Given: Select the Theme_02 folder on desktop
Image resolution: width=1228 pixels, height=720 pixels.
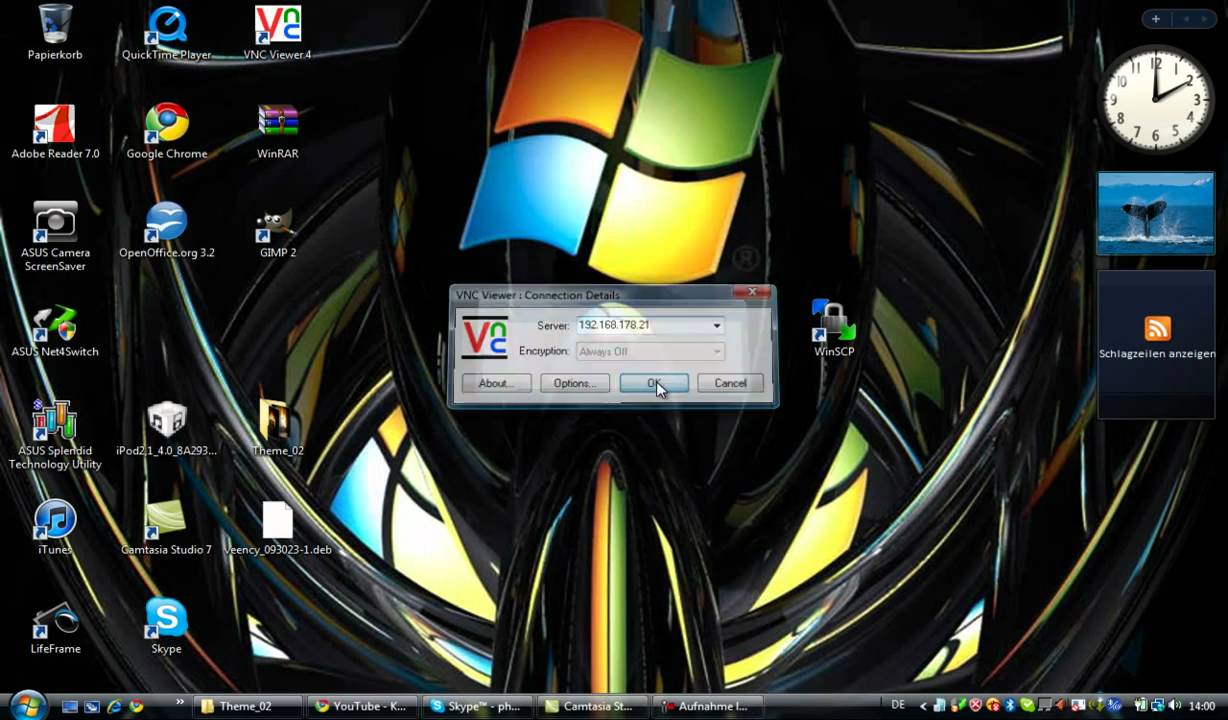Looking at the screenshot, I should pos(277,428).
